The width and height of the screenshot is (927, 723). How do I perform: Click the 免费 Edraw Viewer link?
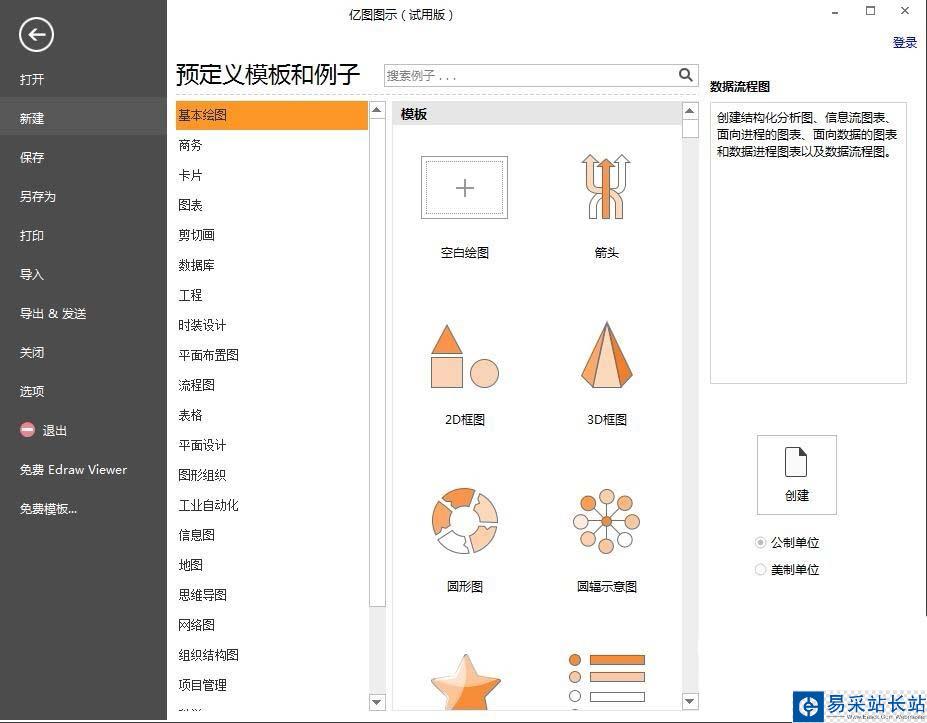point(73,469)
